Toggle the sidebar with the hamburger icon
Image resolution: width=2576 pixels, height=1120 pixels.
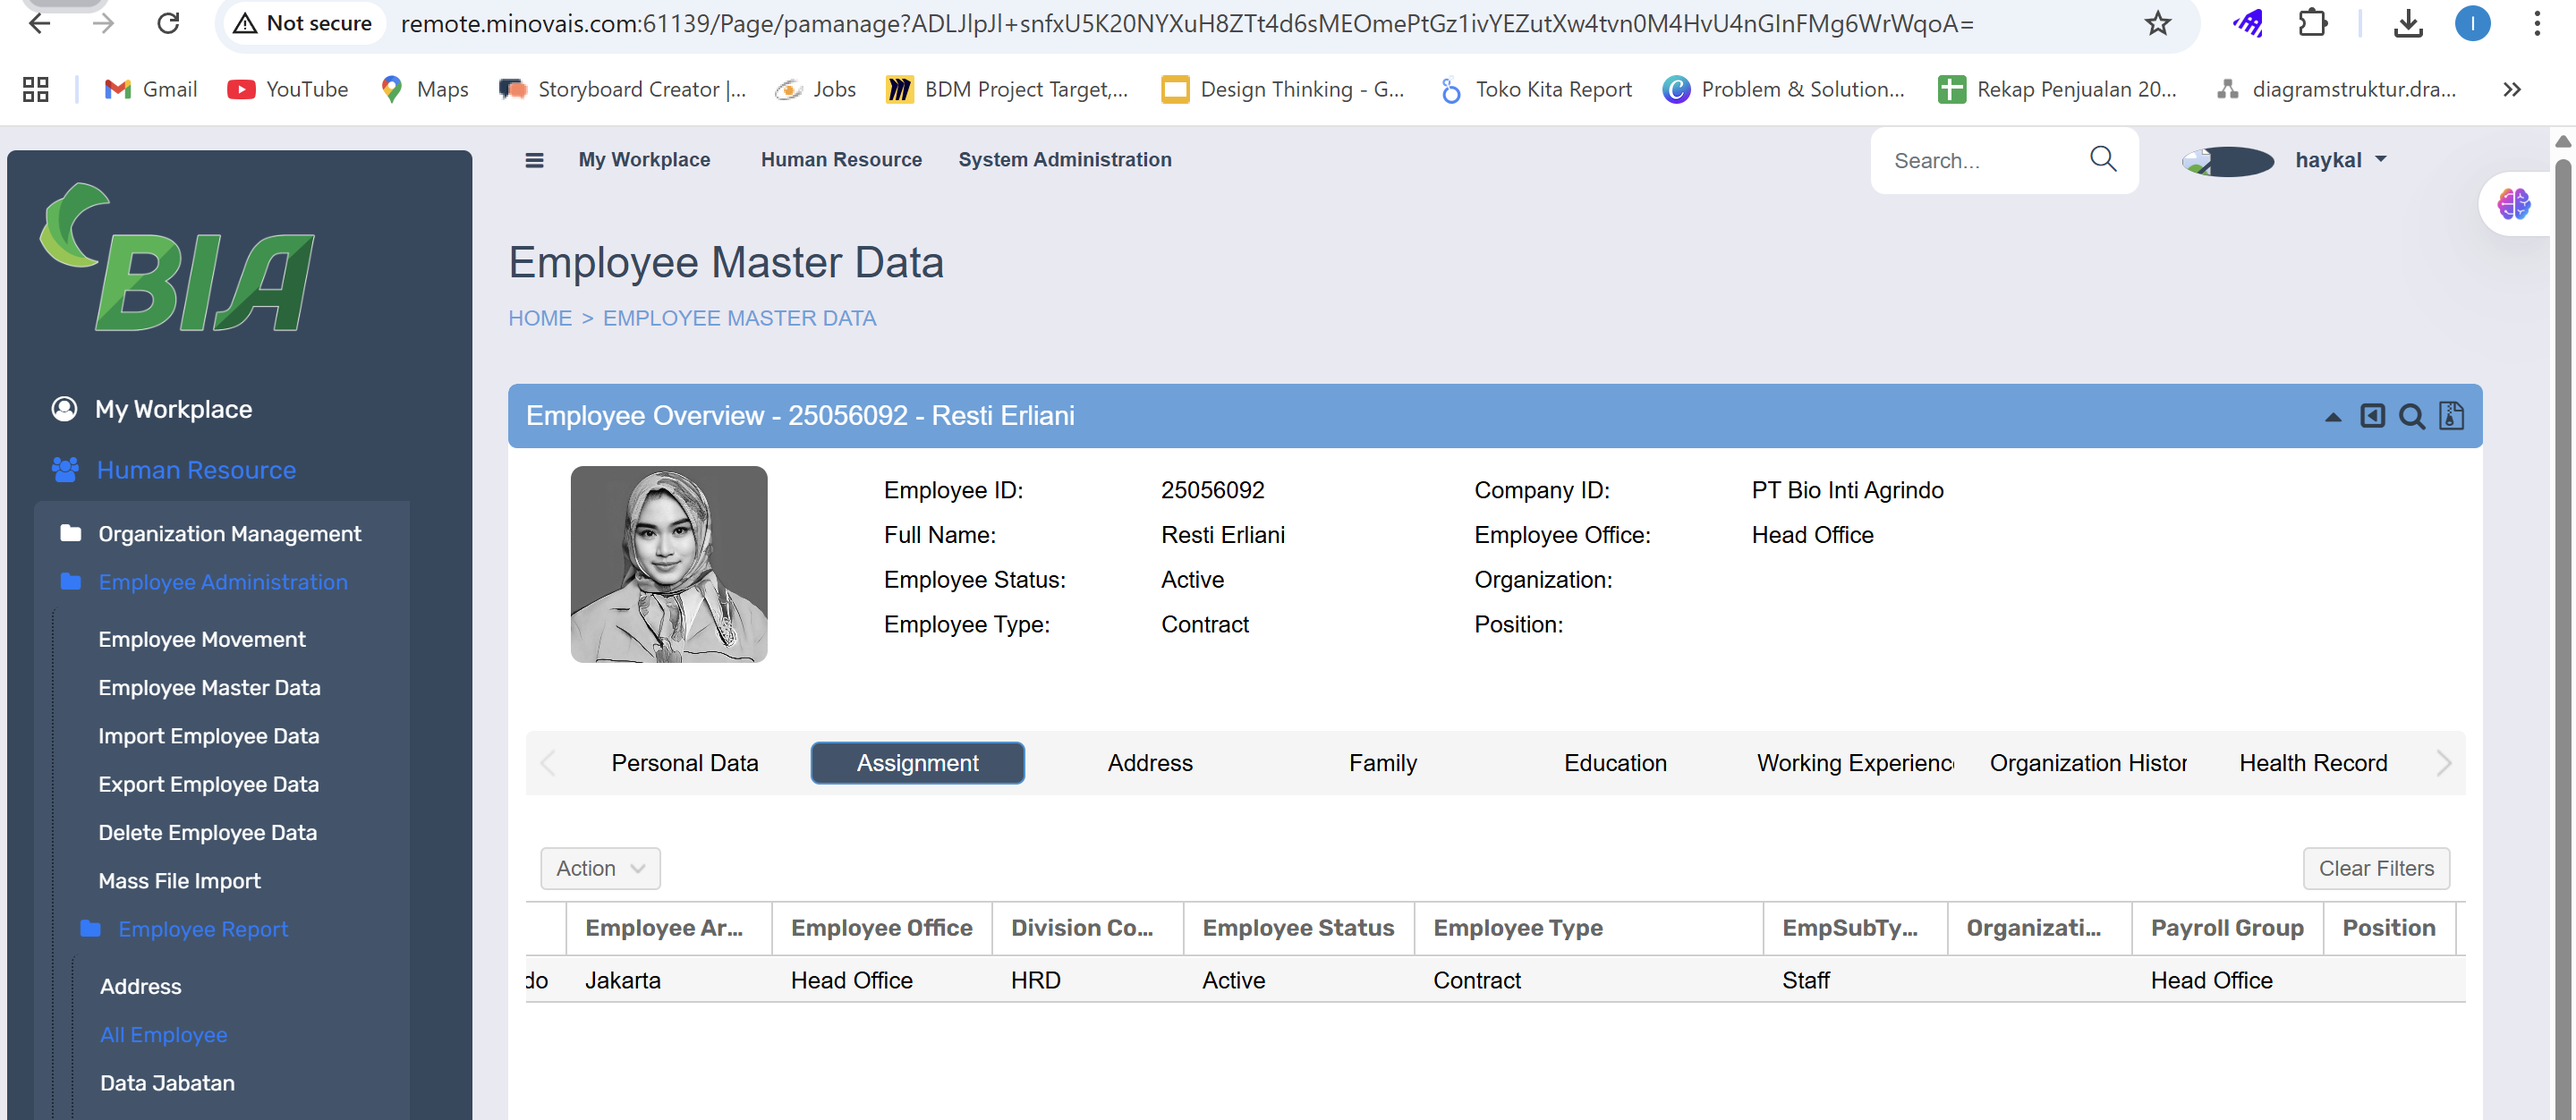click(x=535, y=160)
